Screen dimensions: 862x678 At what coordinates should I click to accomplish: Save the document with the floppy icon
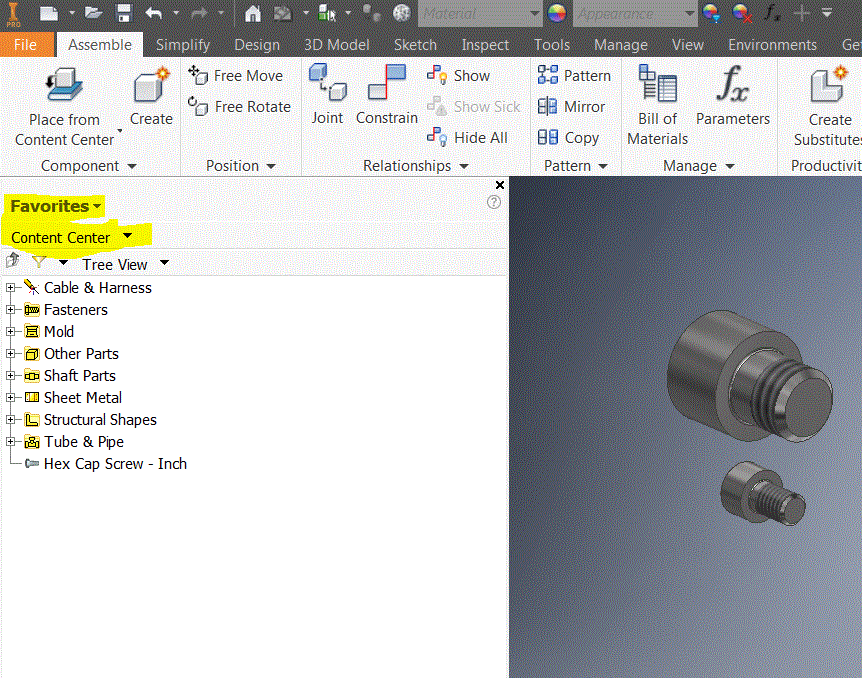pos(124,13)
